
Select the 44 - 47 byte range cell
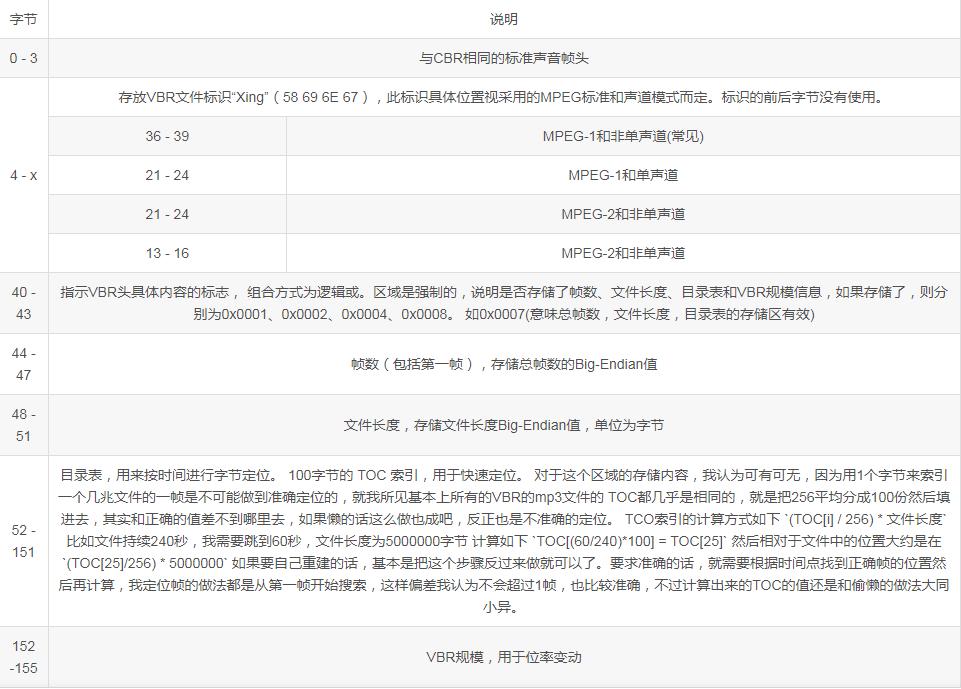[x=25, y=364]
